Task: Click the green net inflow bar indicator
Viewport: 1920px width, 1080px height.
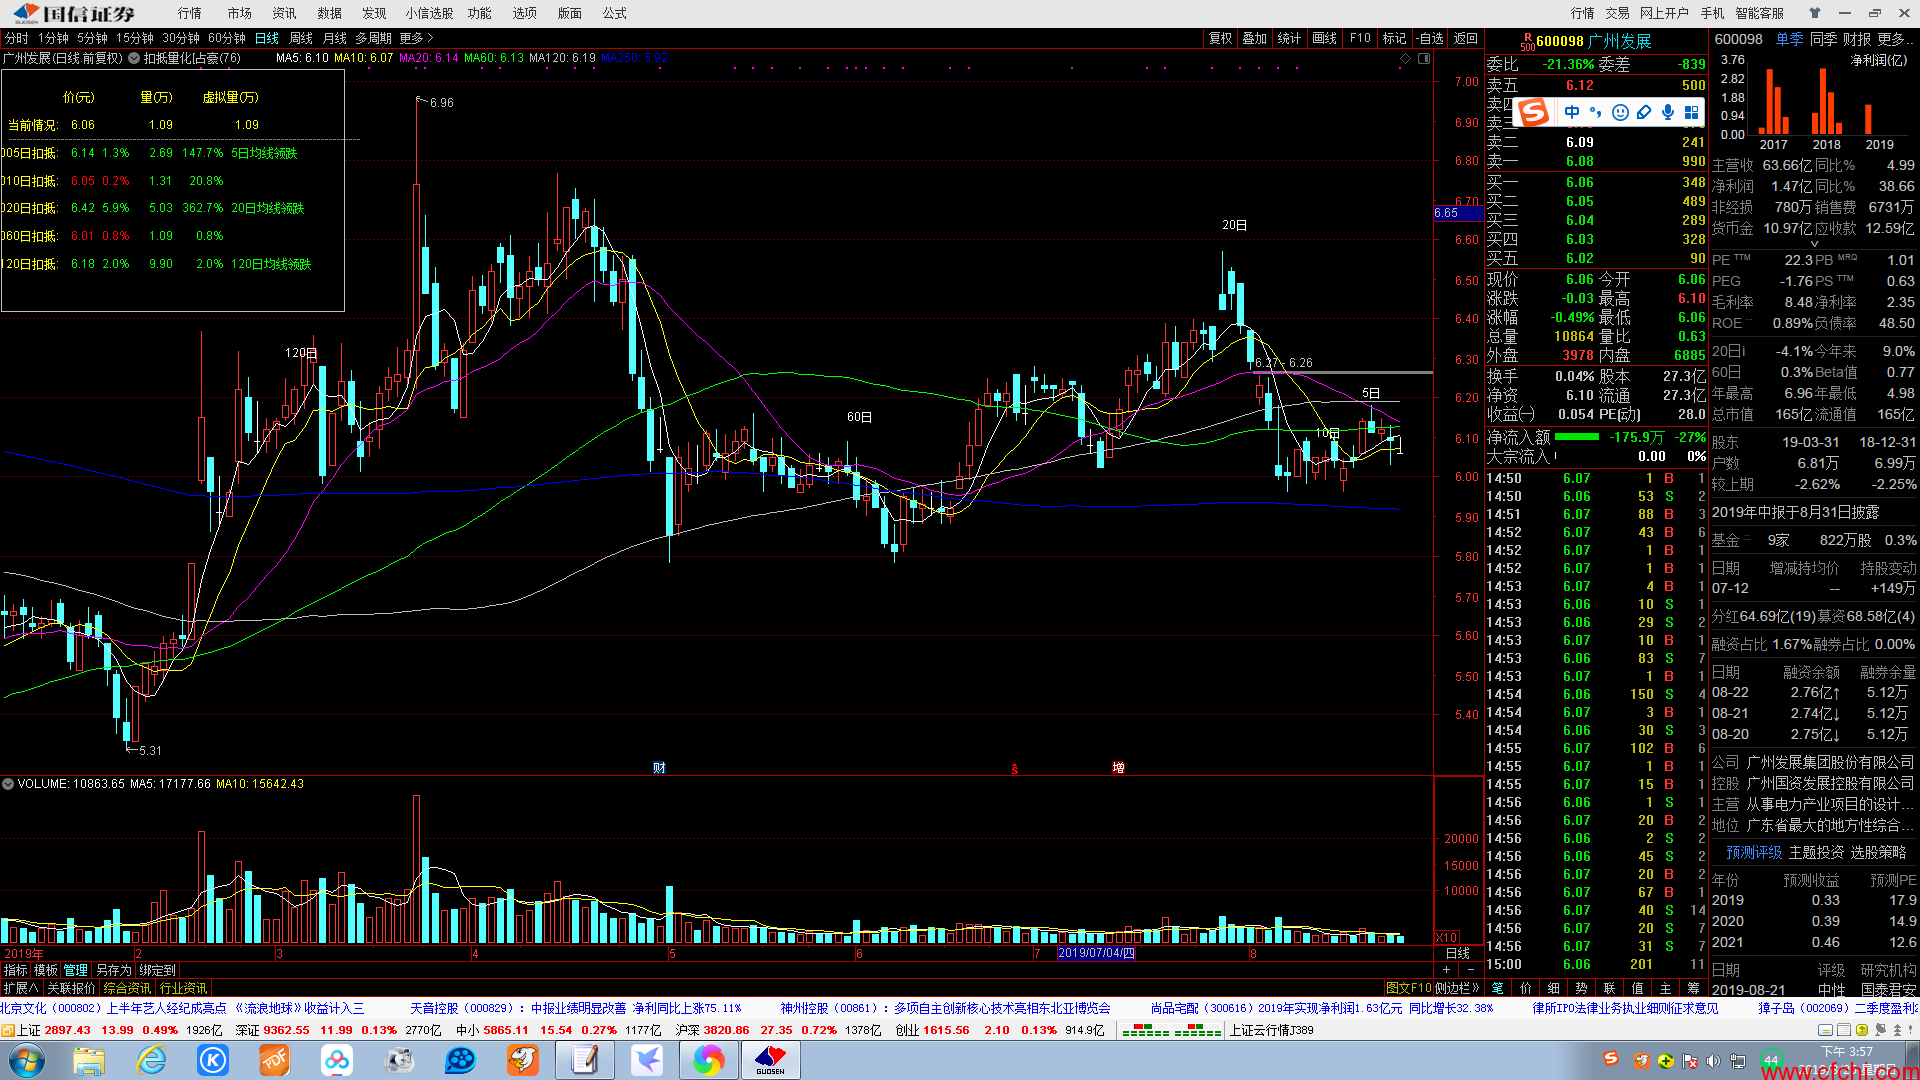Action: tap(1577, 437)
